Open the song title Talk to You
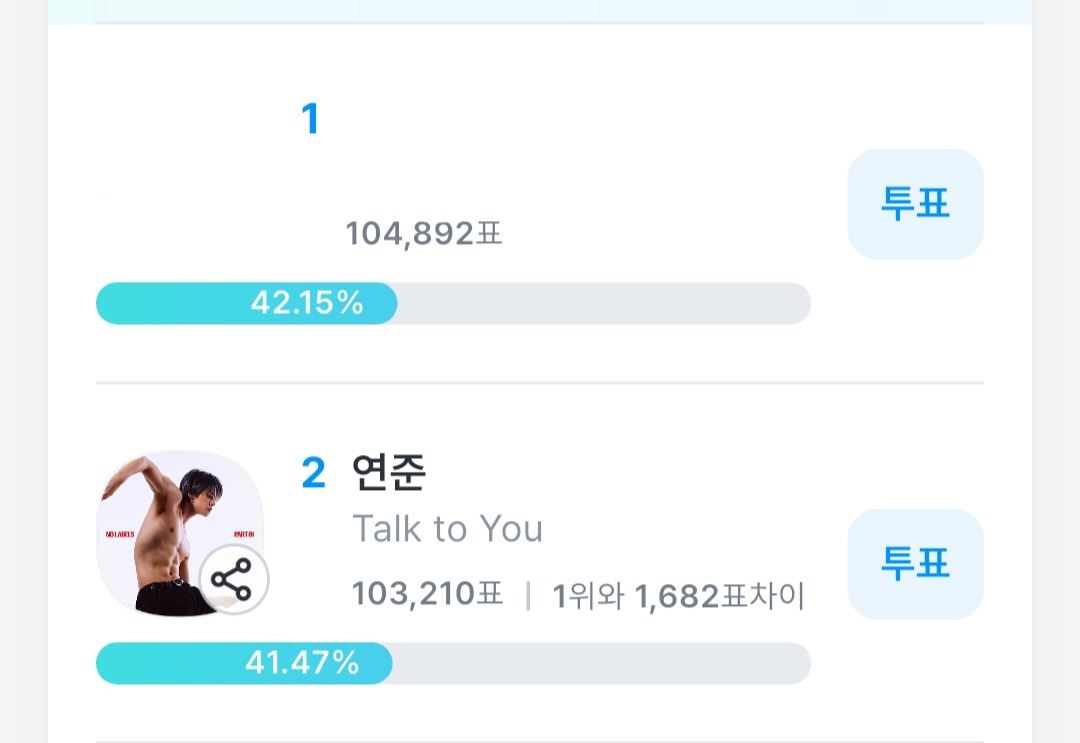This screenshot has width=1080, height=743. (447, 529)
